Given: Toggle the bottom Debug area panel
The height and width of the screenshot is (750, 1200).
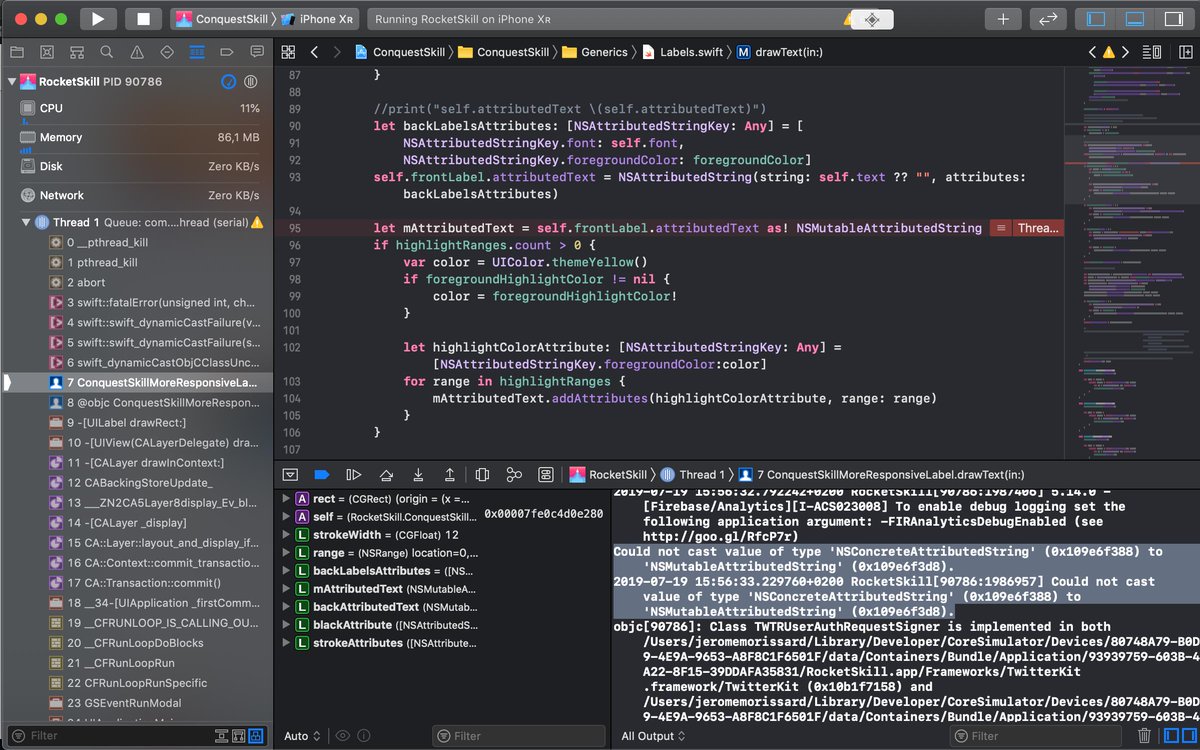Looking at the screenshot, I should [x=1134, y=19].
